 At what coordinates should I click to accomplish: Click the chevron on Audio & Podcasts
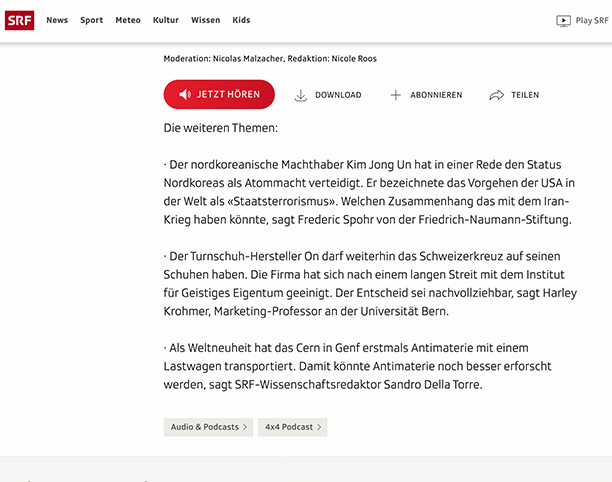pyautogui.click(x=245, y=427)
